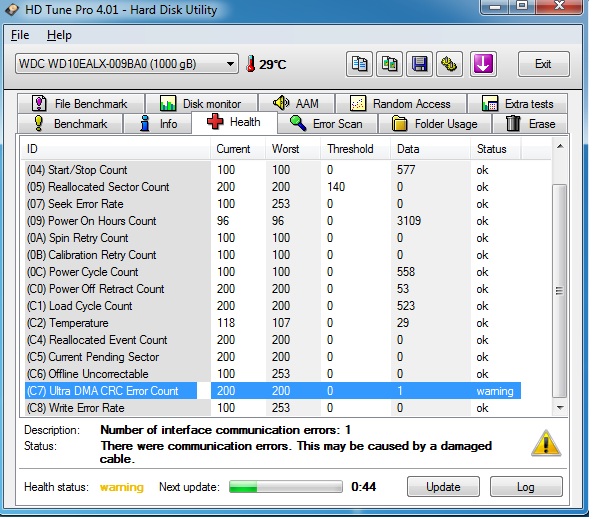Maximize the HD Tune Pro window
Image resolution: width=597 pixels, height=519 pixels.
point(522,6)
